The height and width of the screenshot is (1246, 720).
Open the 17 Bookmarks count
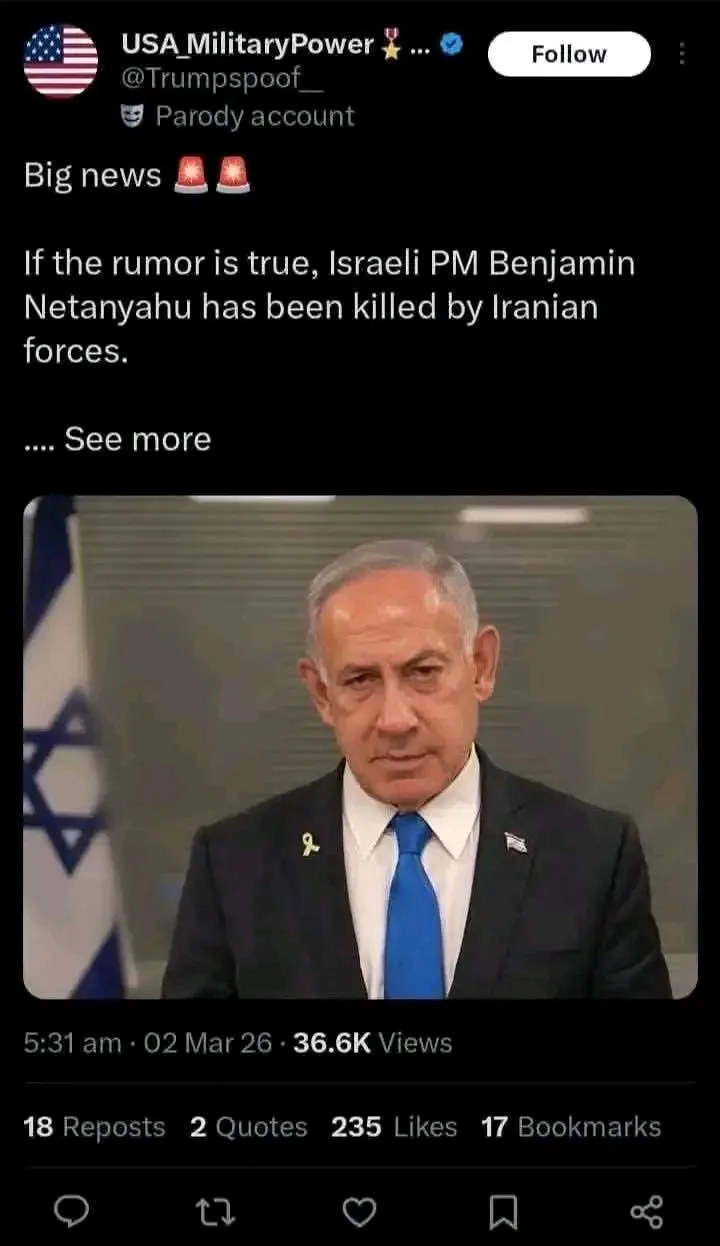(x=571, y=1127)
